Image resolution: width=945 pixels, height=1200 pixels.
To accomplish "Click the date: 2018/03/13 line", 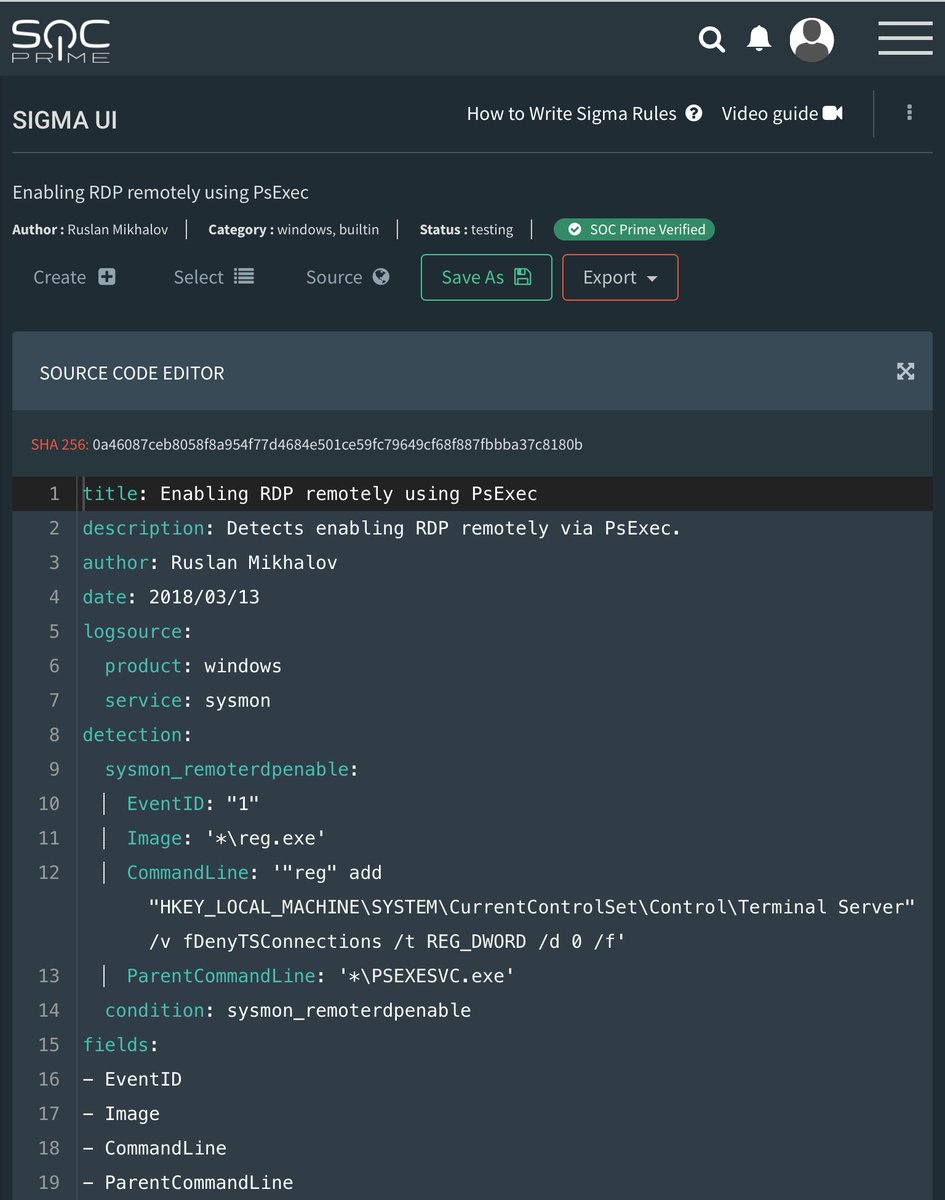I will pos(171,597).
